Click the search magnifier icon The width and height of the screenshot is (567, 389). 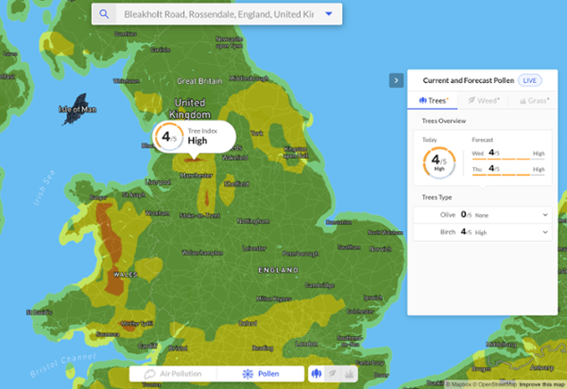(104, 14)
